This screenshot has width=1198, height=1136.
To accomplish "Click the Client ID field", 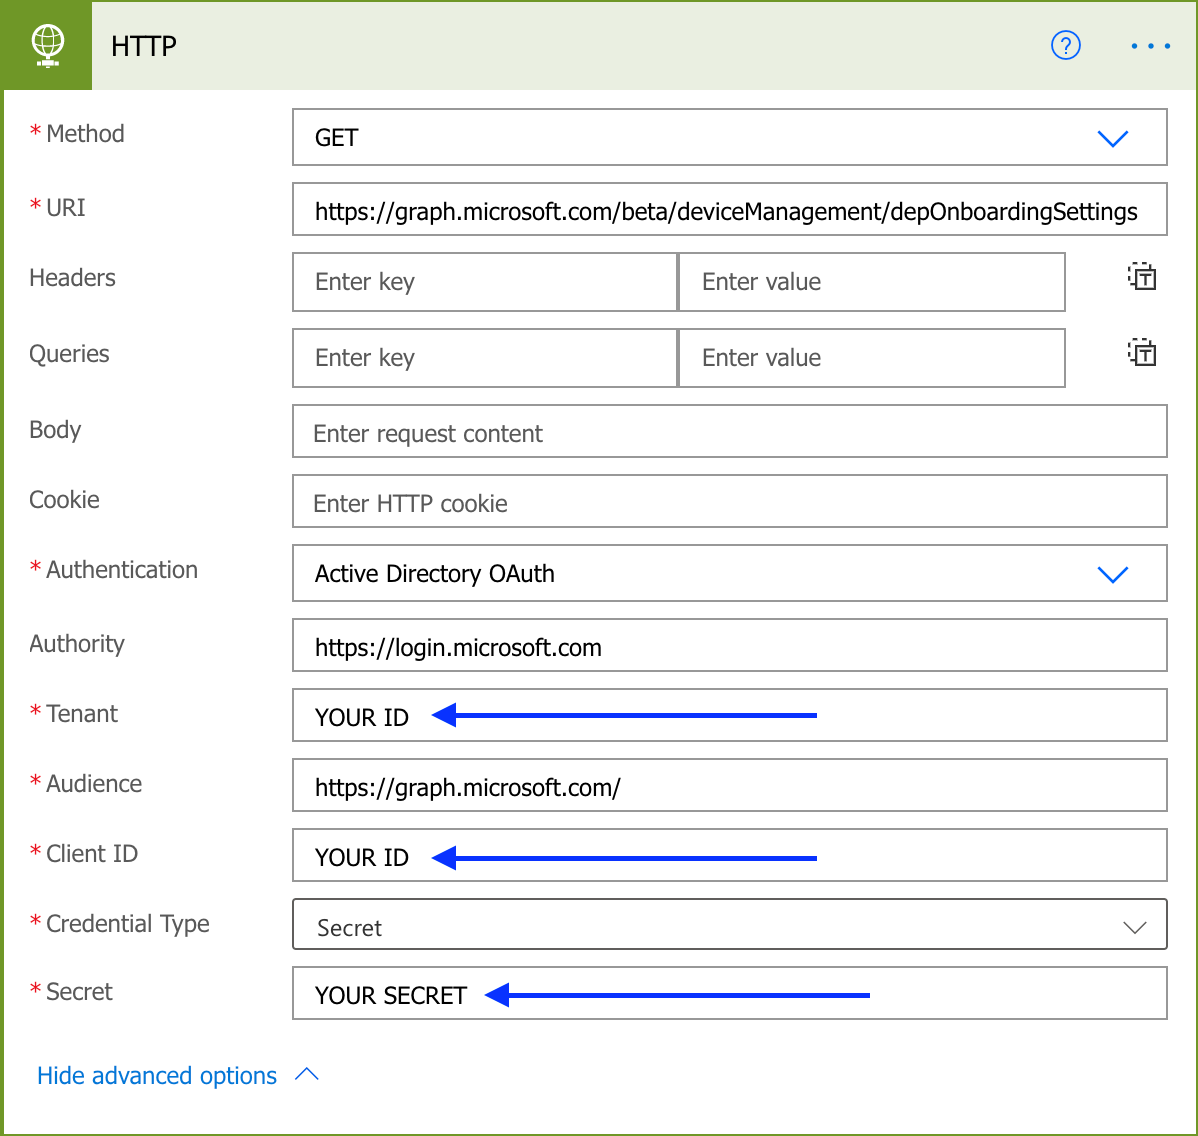I will point(990,856).
